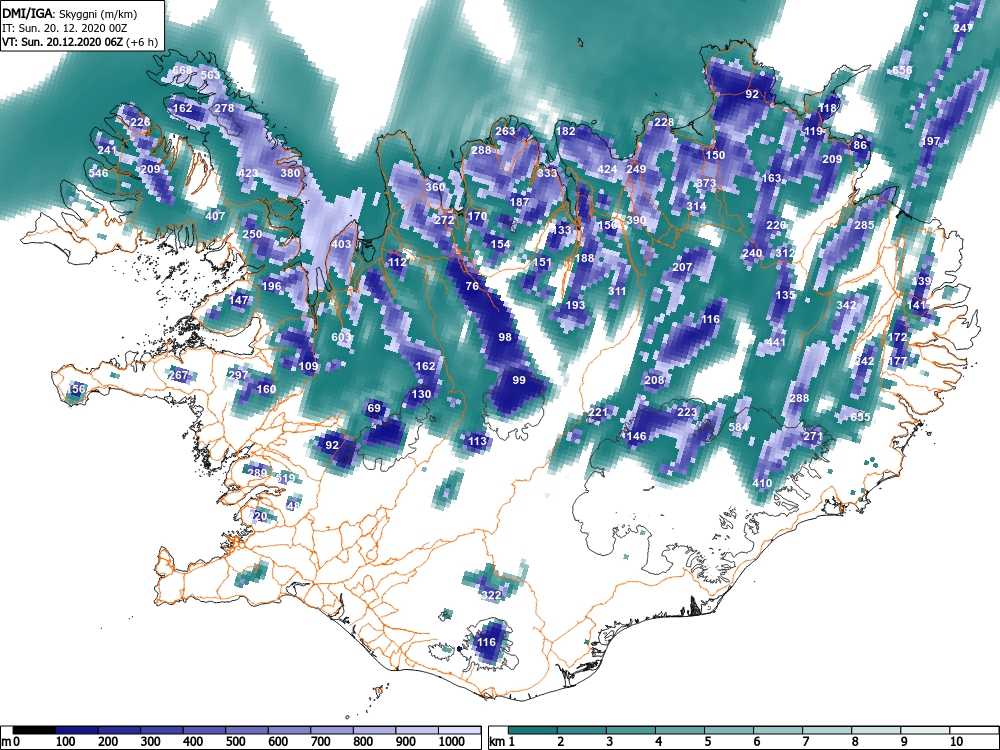Click the visibility value 182

click(x=566, y=131)
